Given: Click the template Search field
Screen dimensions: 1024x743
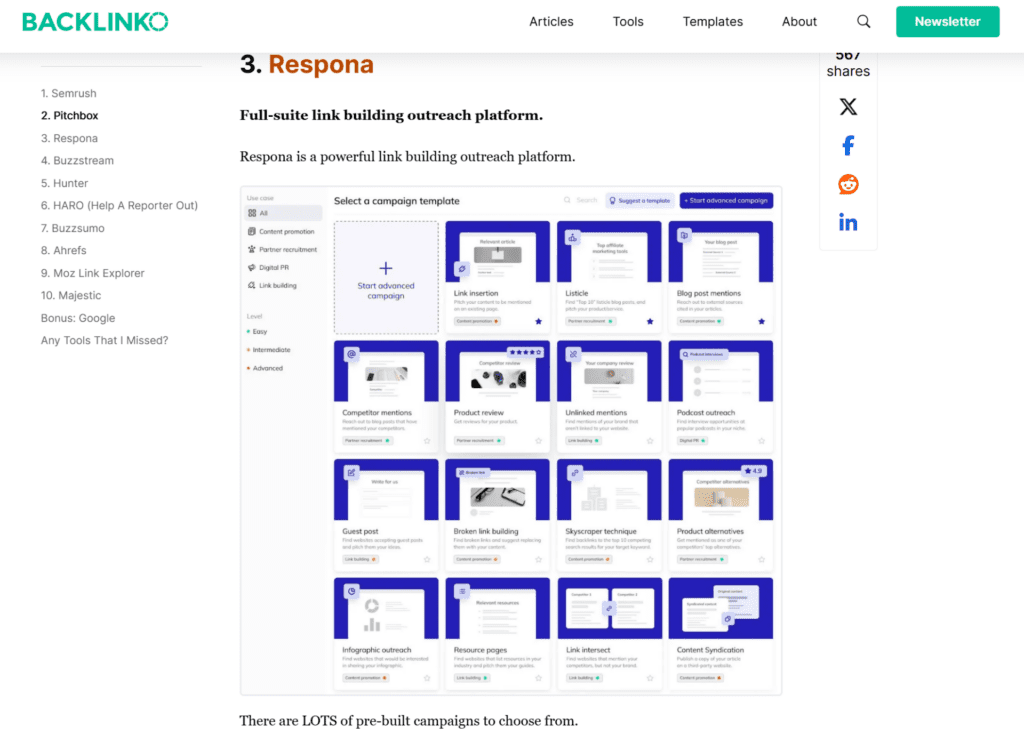Looking at the screenshot, I should coord(581,200).
